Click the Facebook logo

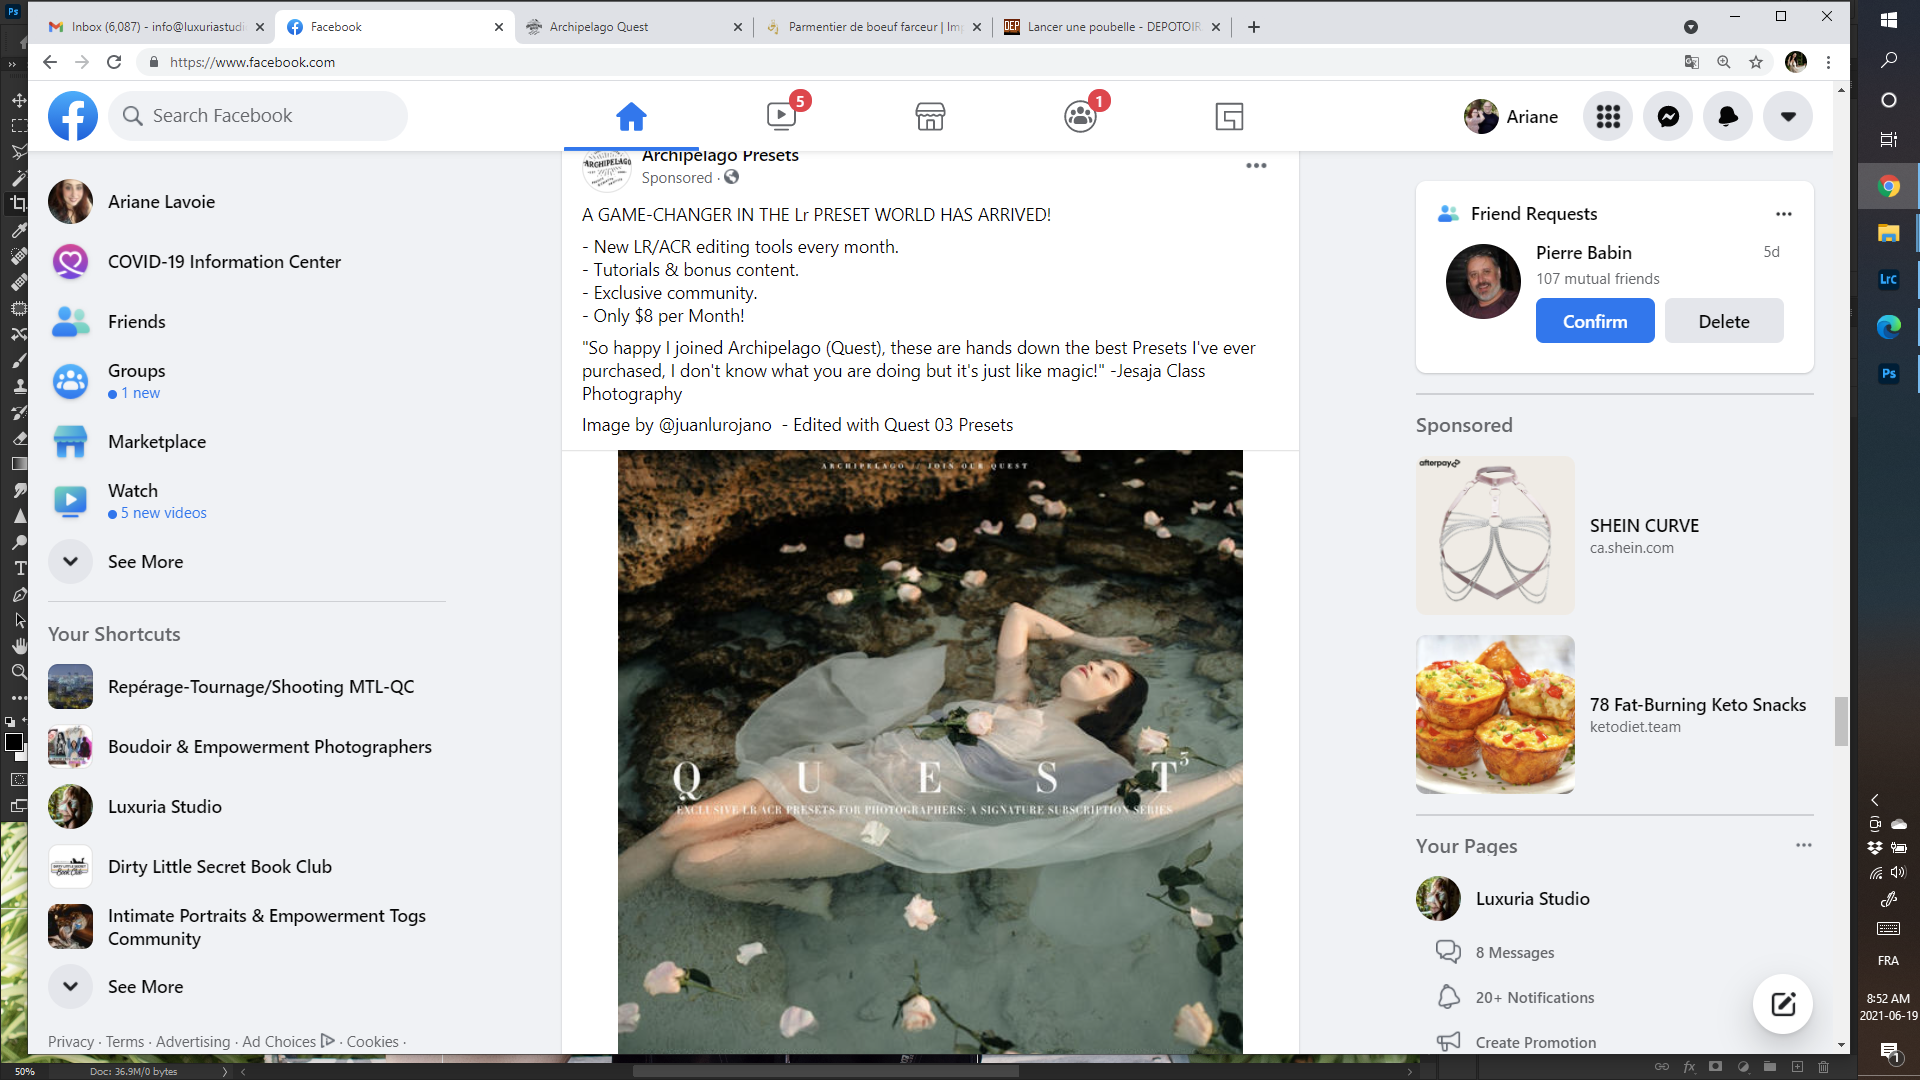tap(73, 116)
